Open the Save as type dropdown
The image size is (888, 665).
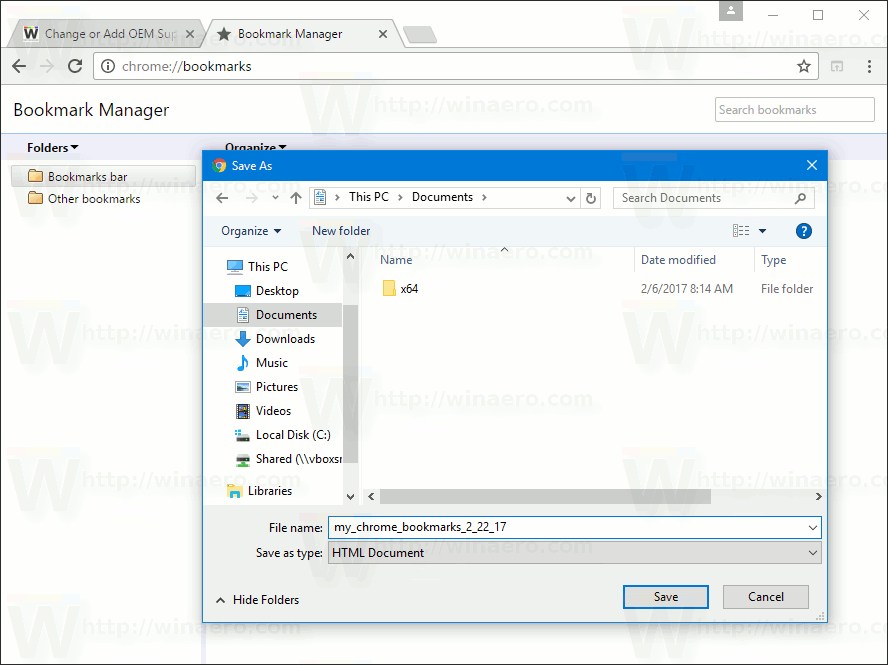815,552
